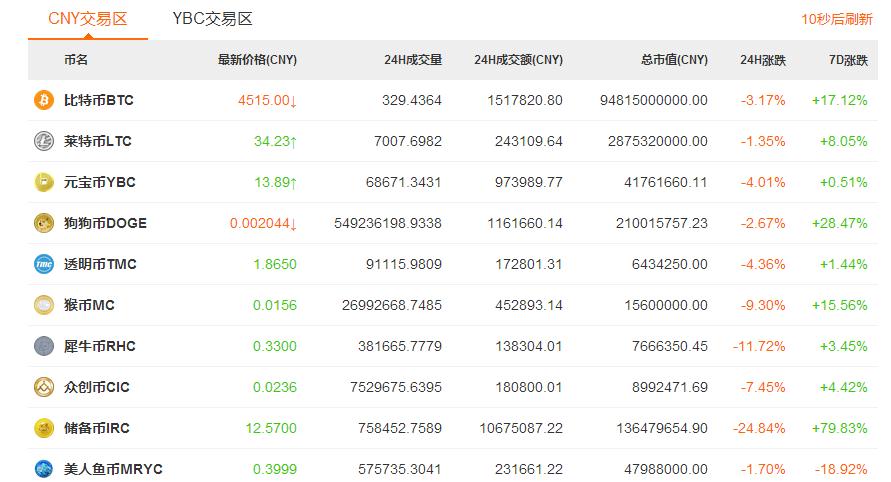This screenshot has width=891, height=482.
Task: Click the 24H成交量 column header
Action: [413, 60]
